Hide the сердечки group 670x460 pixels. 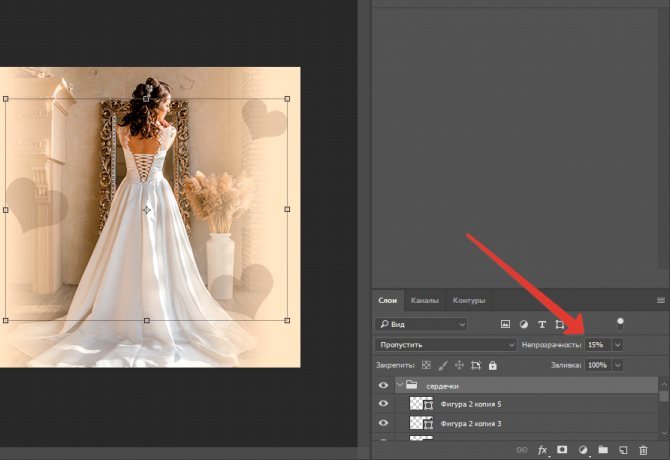pos(383,385)
